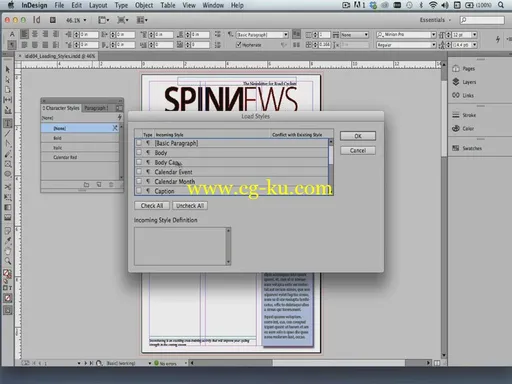Open the Type menu
This screenshot has width=512, height=384.
coord(121,5)
